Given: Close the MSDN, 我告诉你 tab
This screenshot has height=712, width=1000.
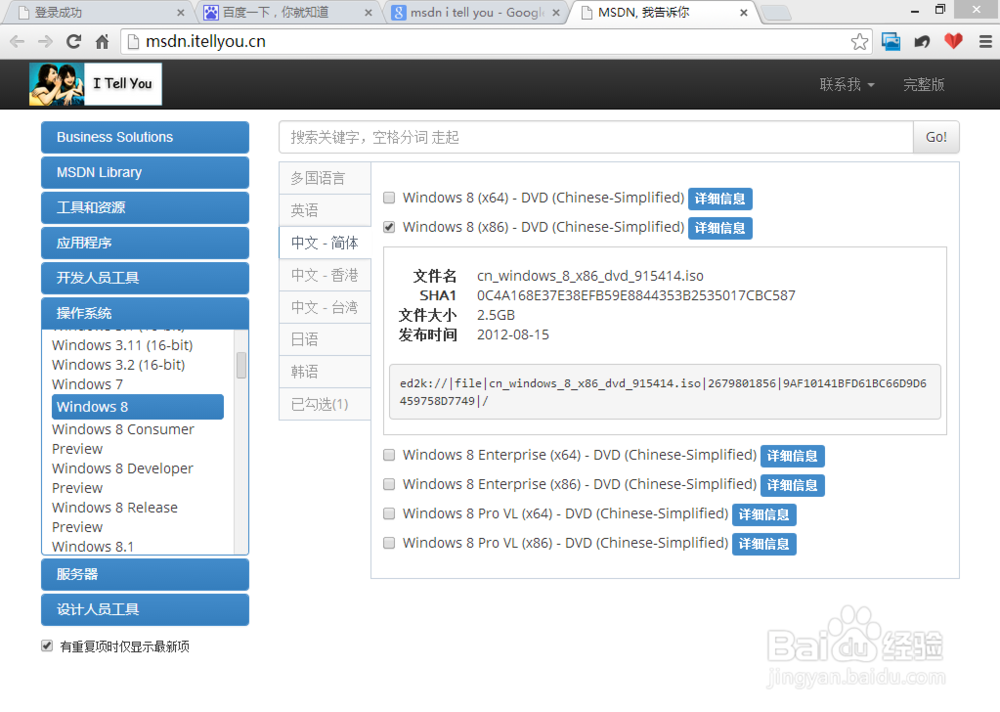Looking at the screenshot, I should click(x=744, y=13).
